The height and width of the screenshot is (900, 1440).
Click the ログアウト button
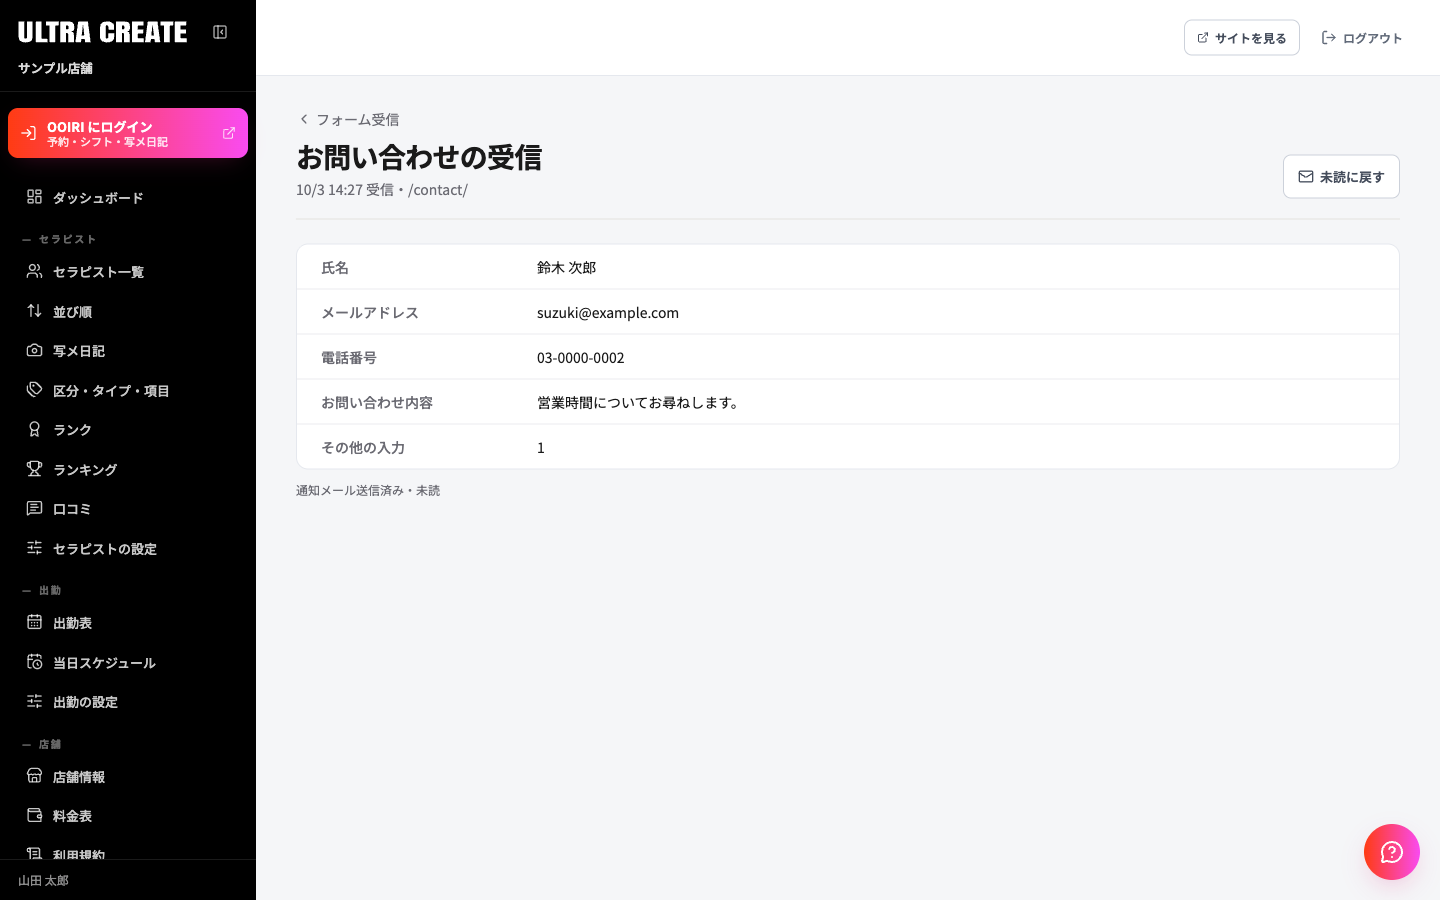tap(1362, 38)
